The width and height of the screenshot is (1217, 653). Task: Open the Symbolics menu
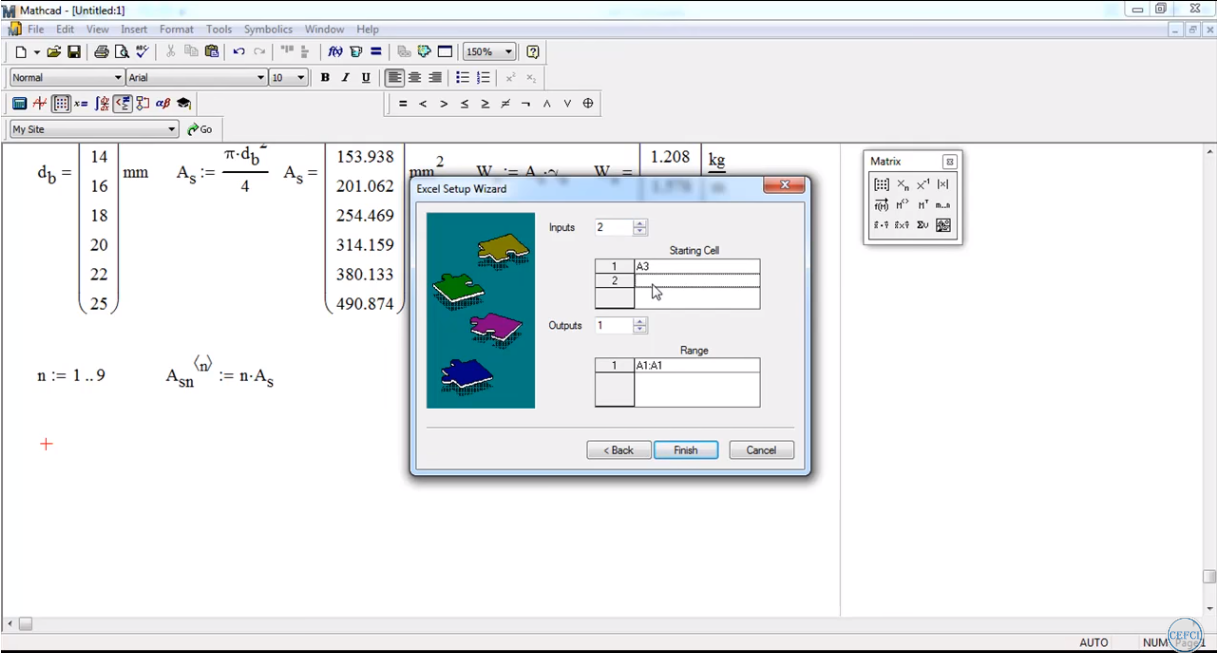[x=269, y=29]
